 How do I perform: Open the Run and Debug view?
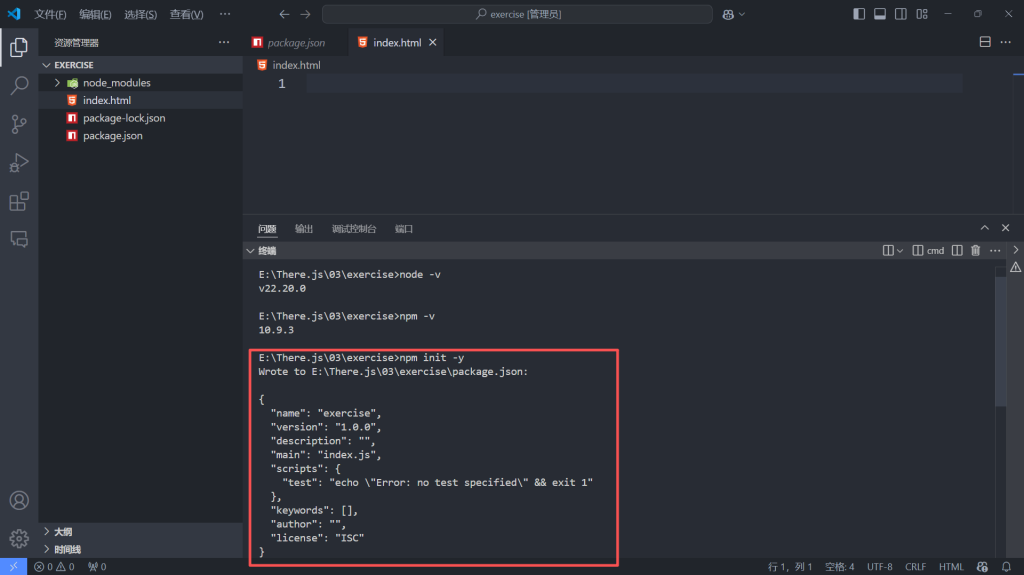click(x=19, y=163)
